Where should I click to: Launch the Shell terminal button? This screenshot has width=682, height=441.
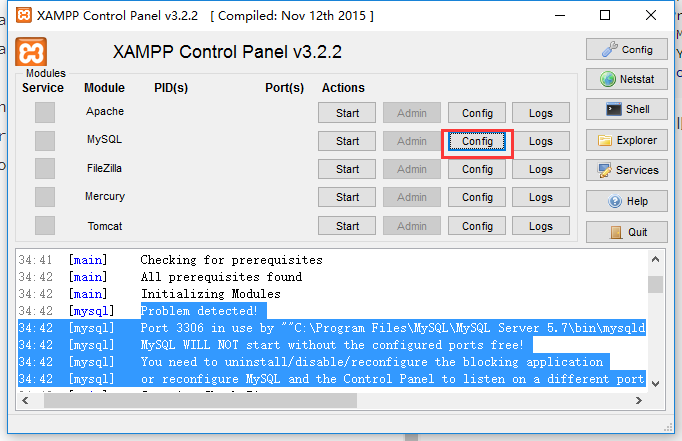pos(626,109)
